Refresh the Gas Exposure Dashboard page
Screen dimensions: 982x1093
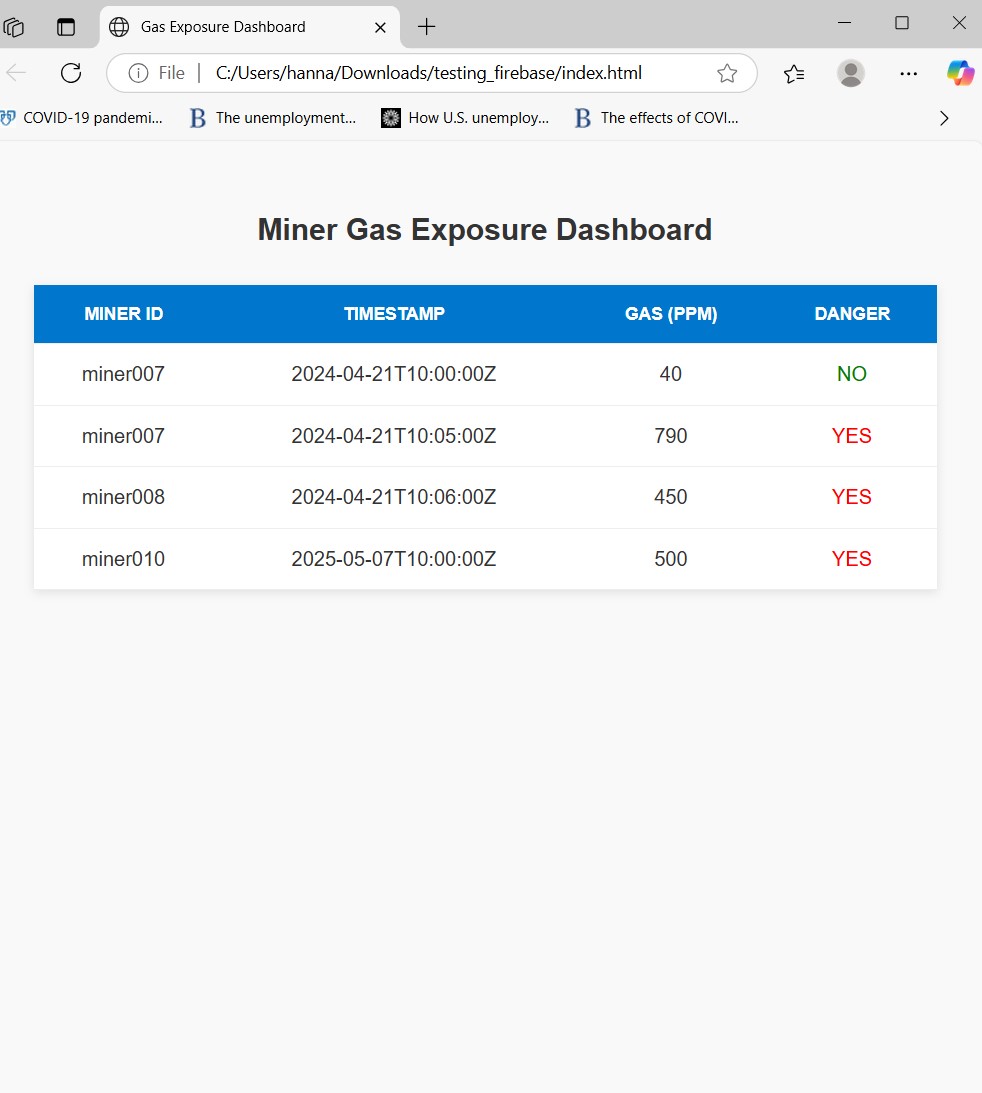coord(71,73)
